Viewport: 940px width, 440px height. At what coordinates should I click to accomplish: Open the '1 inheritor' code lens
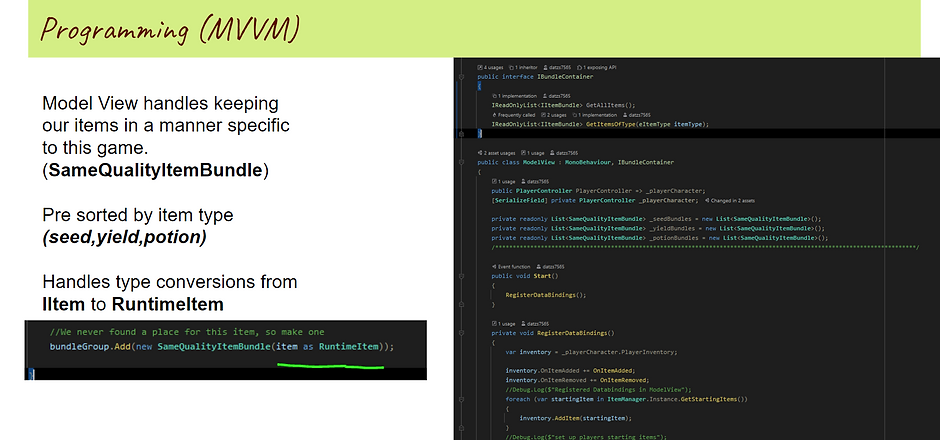[523, 68]
